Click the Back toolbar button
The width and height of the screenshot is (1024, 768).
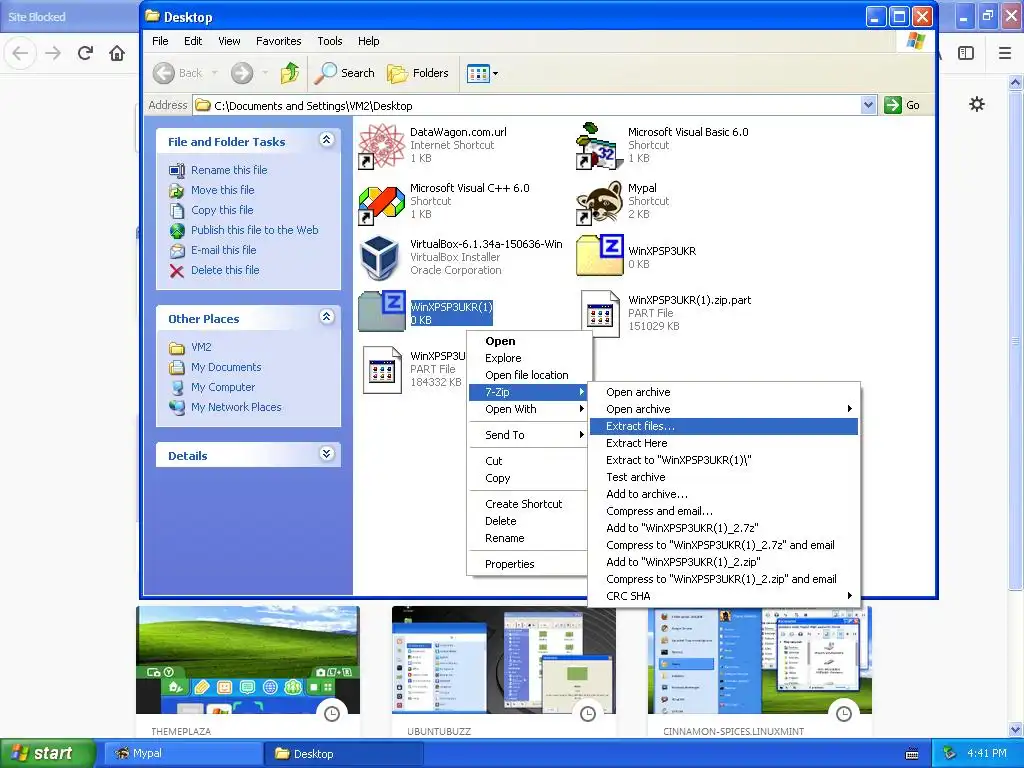(178, 73)
